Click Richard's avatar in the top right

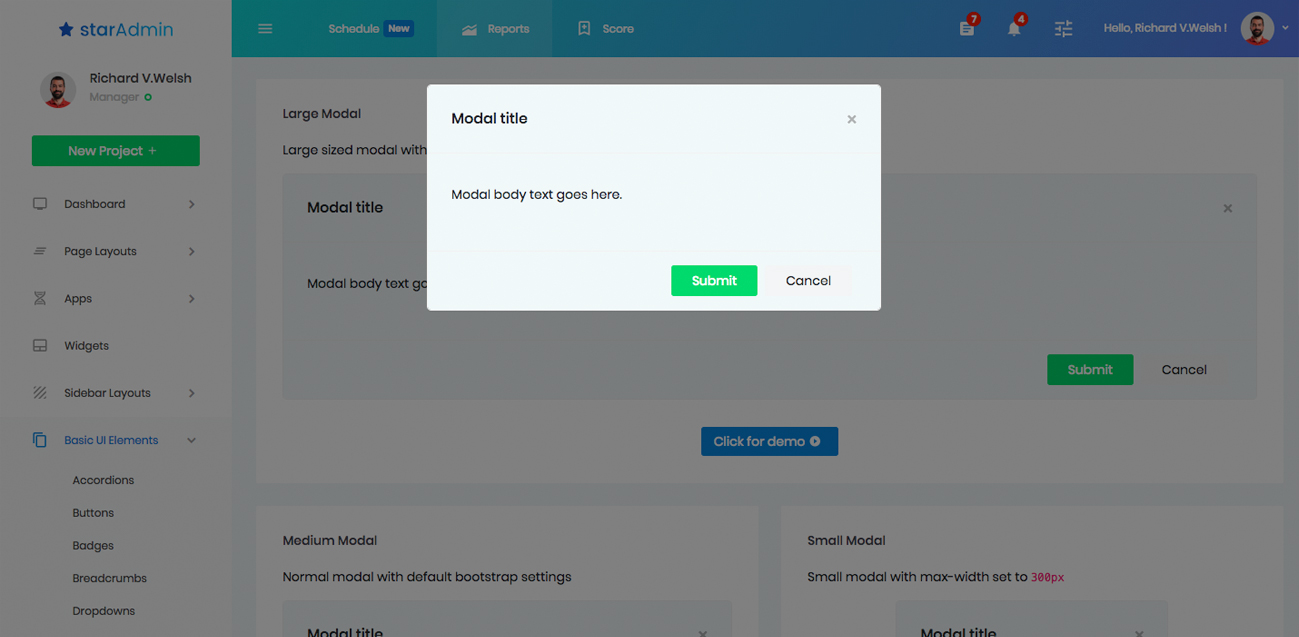click(1257, 29)
